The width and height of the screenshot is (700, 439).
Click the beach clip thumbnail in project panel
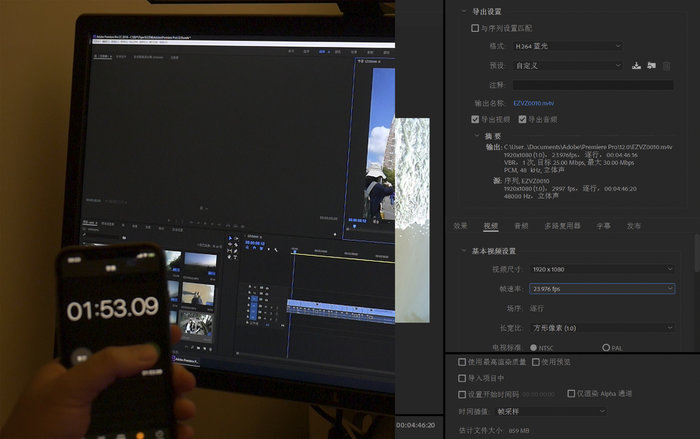198,294
